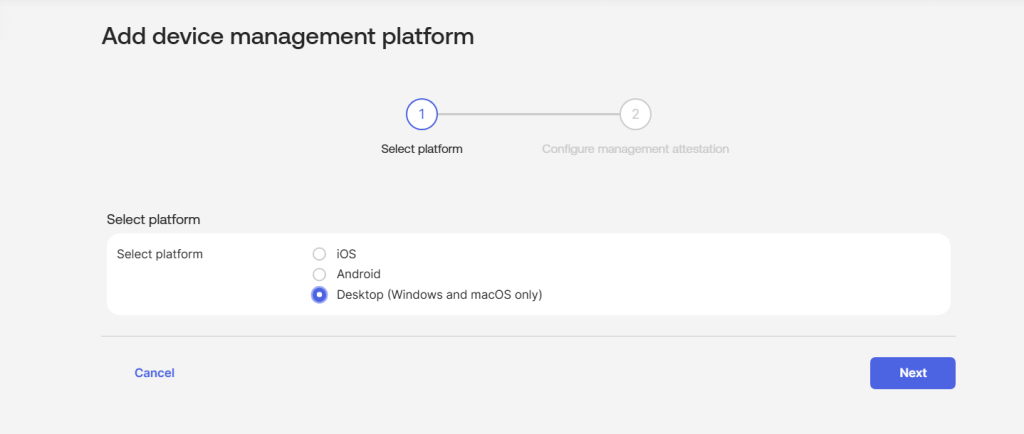1024x434 pixels.
Task: Open "Configure management attestation" step caption
Action: click(x=635, y=149)
